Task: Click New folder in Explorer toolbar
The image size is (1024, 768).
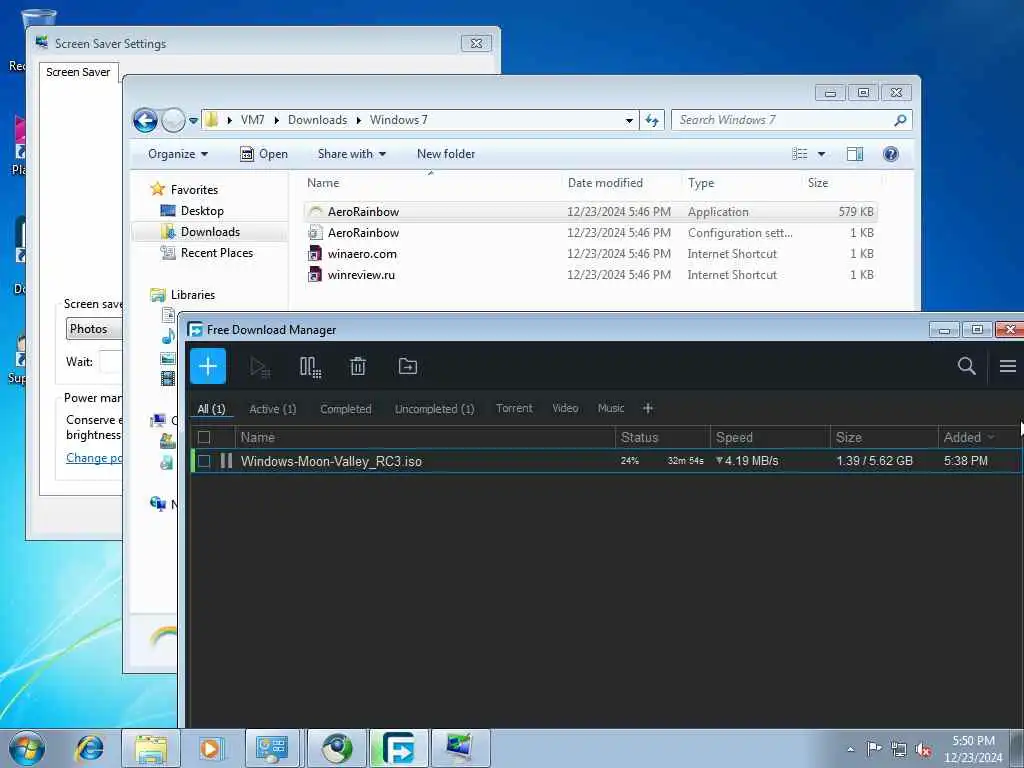Action: coord(446,154)
